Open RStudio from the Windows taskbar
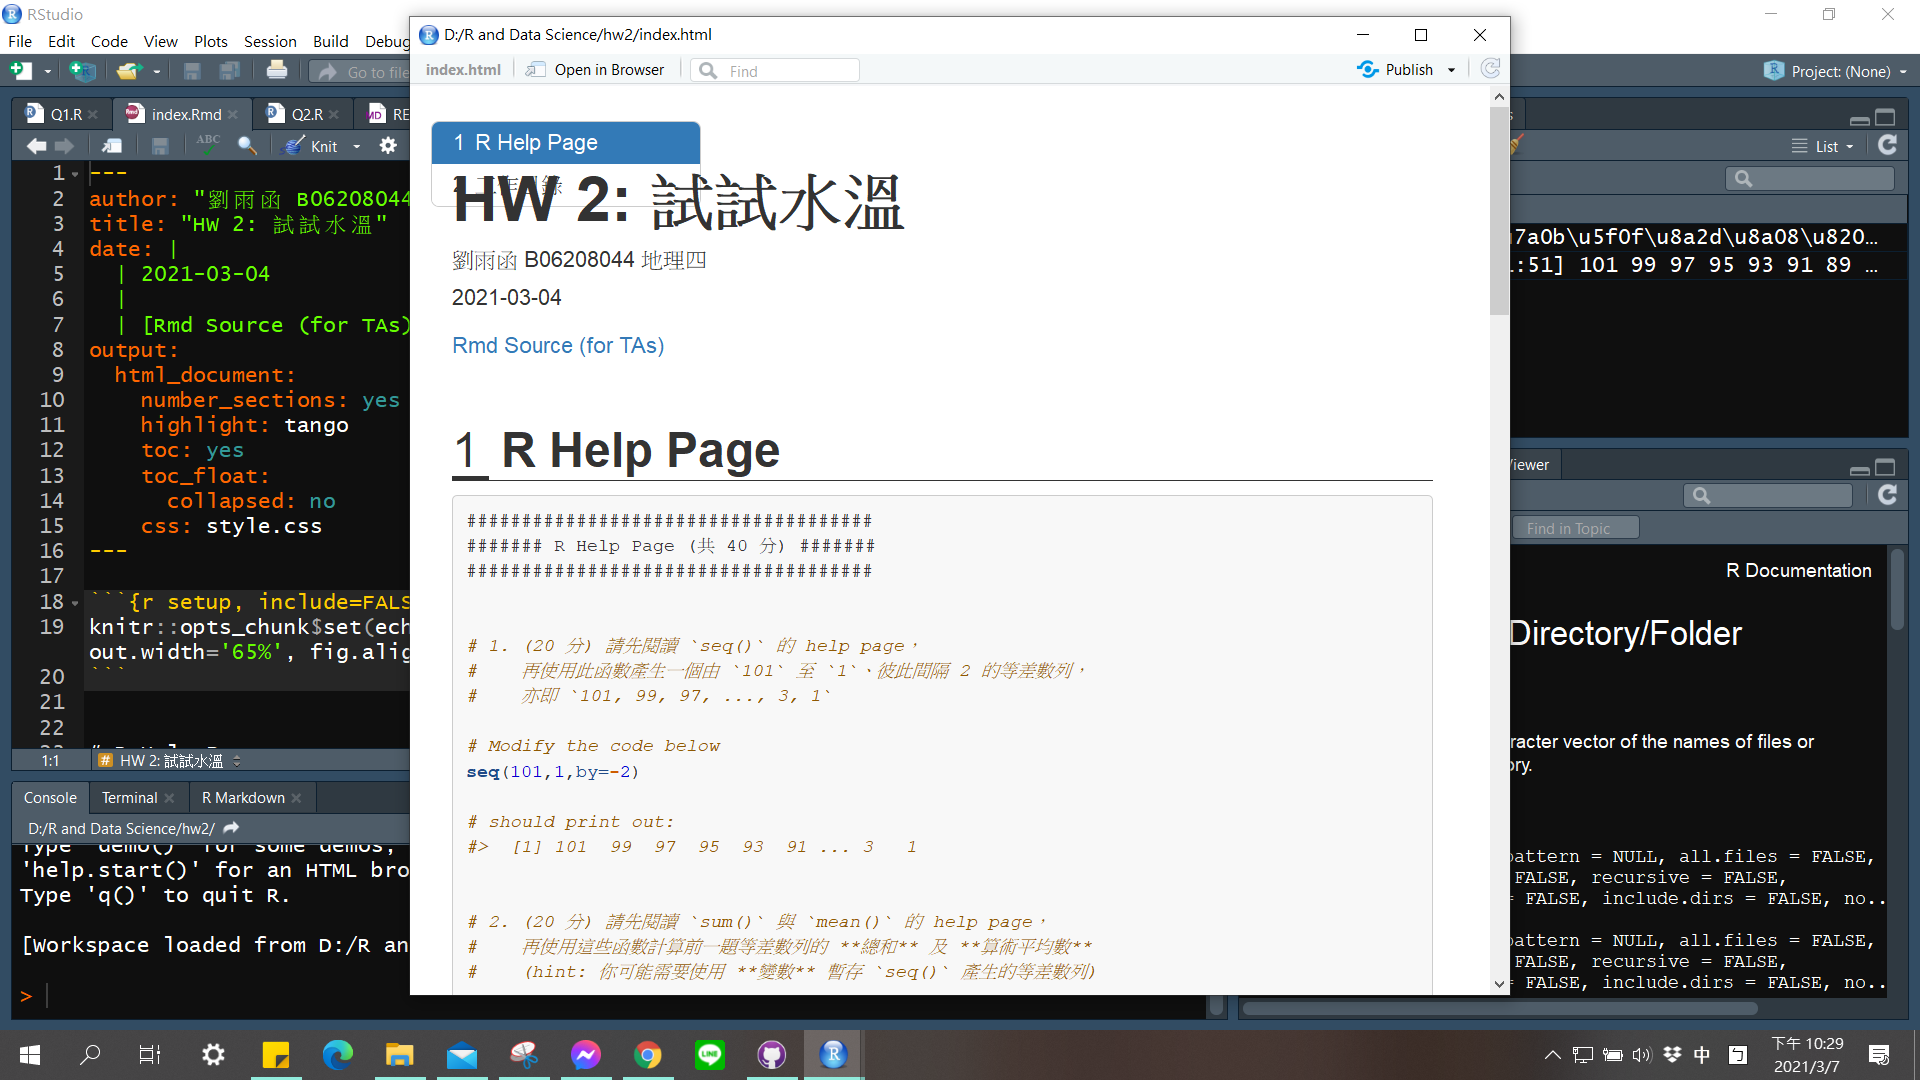 [x=833, y=1054]
